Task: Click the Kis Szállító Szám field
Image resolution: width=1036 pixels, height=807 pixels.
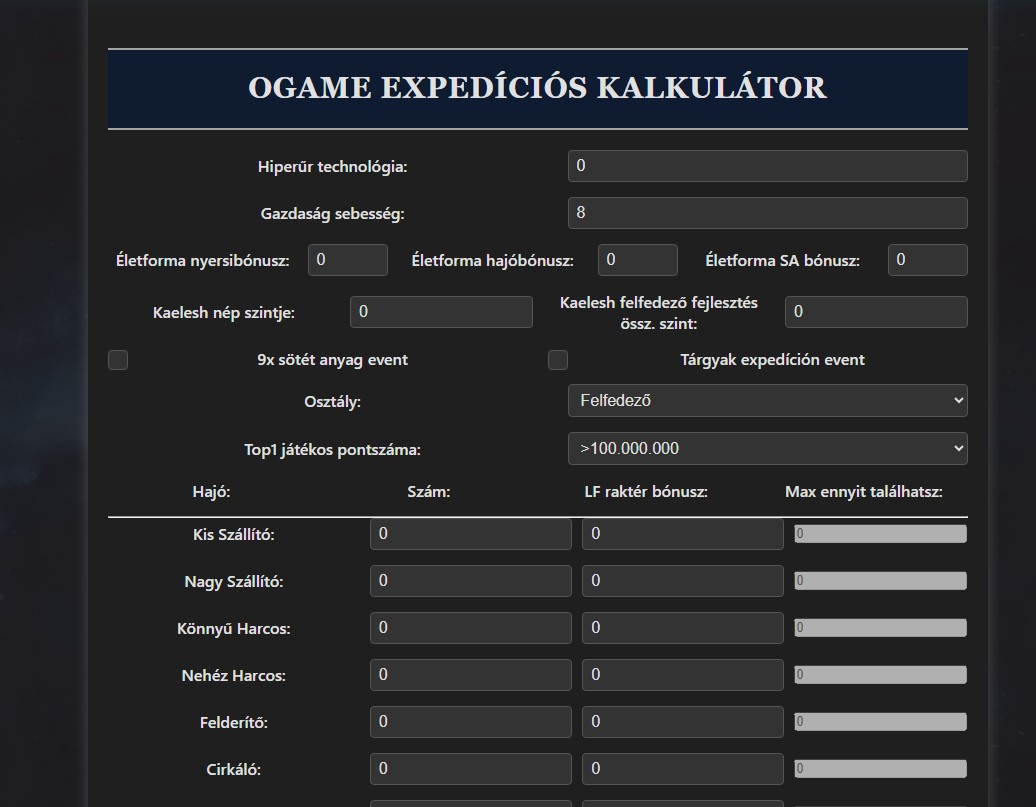Action: (x=471, y=534)
